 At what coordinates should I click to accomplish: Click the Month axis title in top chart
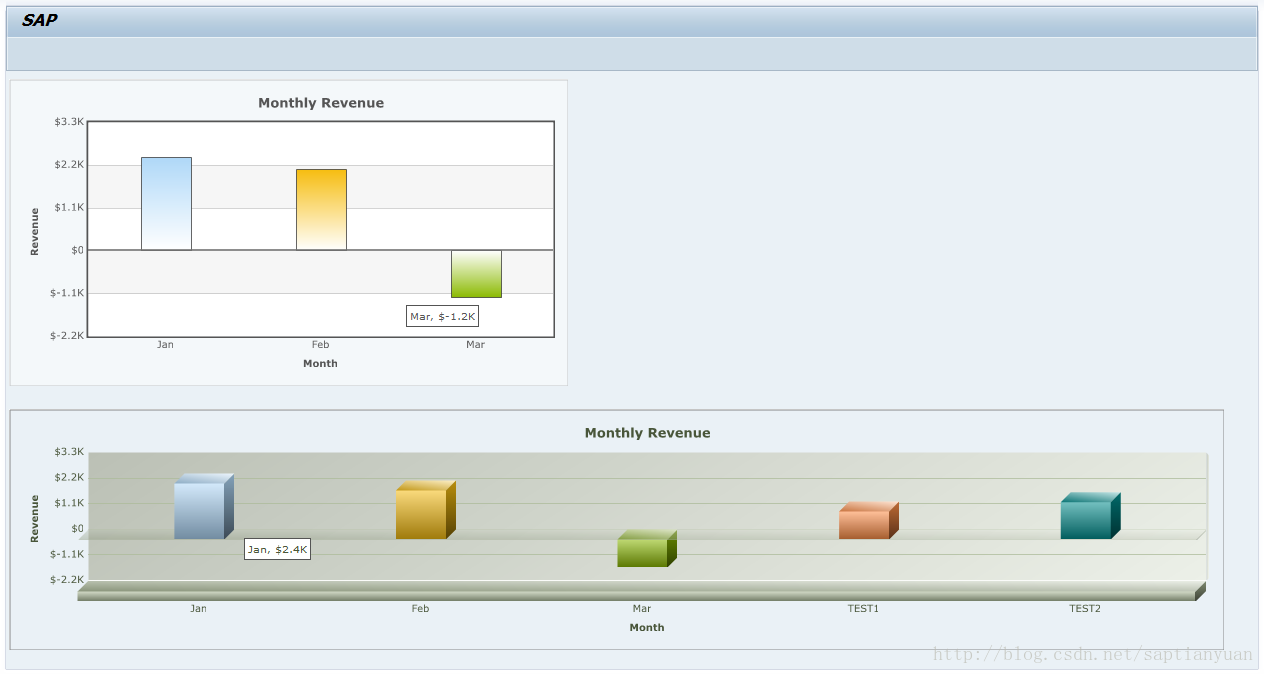click(x=321, y=364)
